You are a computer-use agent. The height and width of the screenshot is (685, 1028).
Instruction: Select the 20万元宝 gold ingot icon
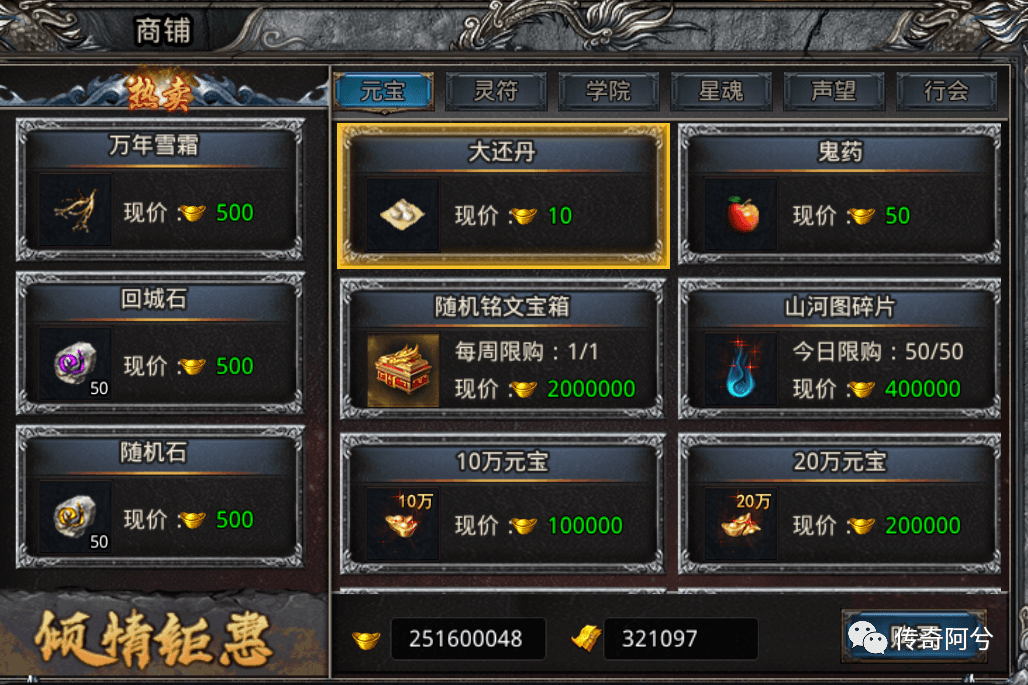[741, 524]
